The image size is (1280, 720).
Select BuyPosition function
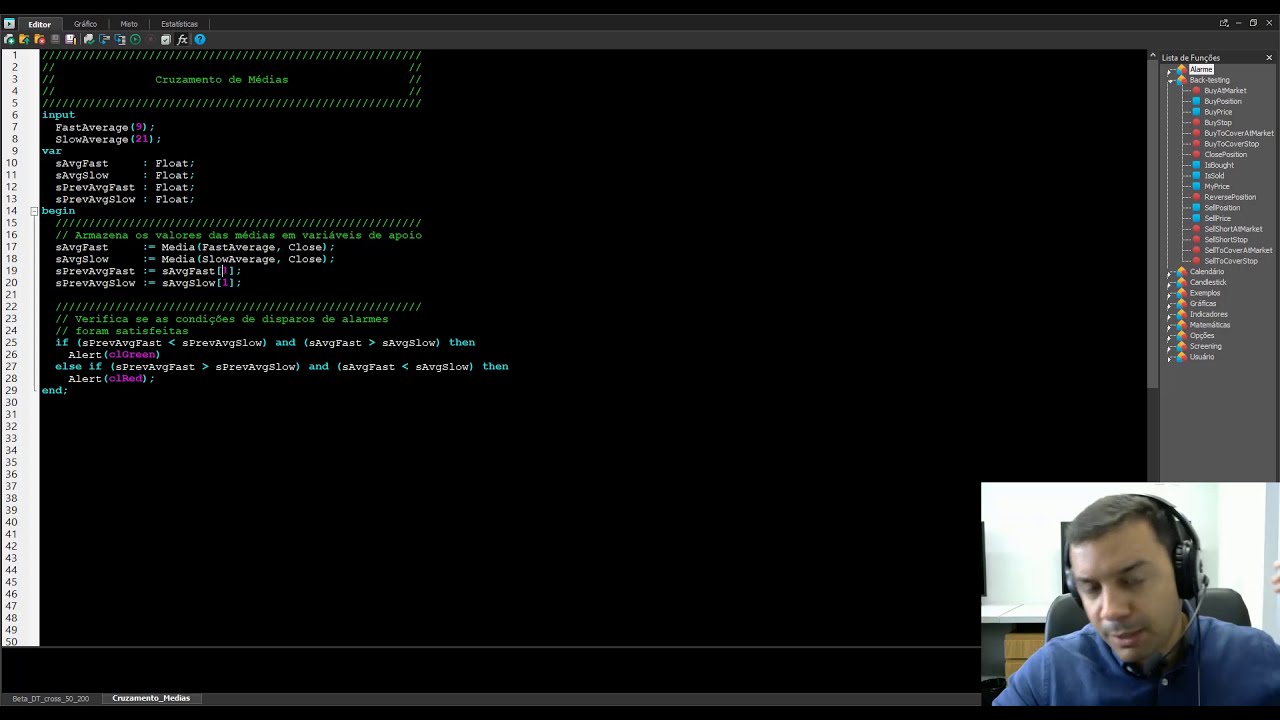[1222, 101]
